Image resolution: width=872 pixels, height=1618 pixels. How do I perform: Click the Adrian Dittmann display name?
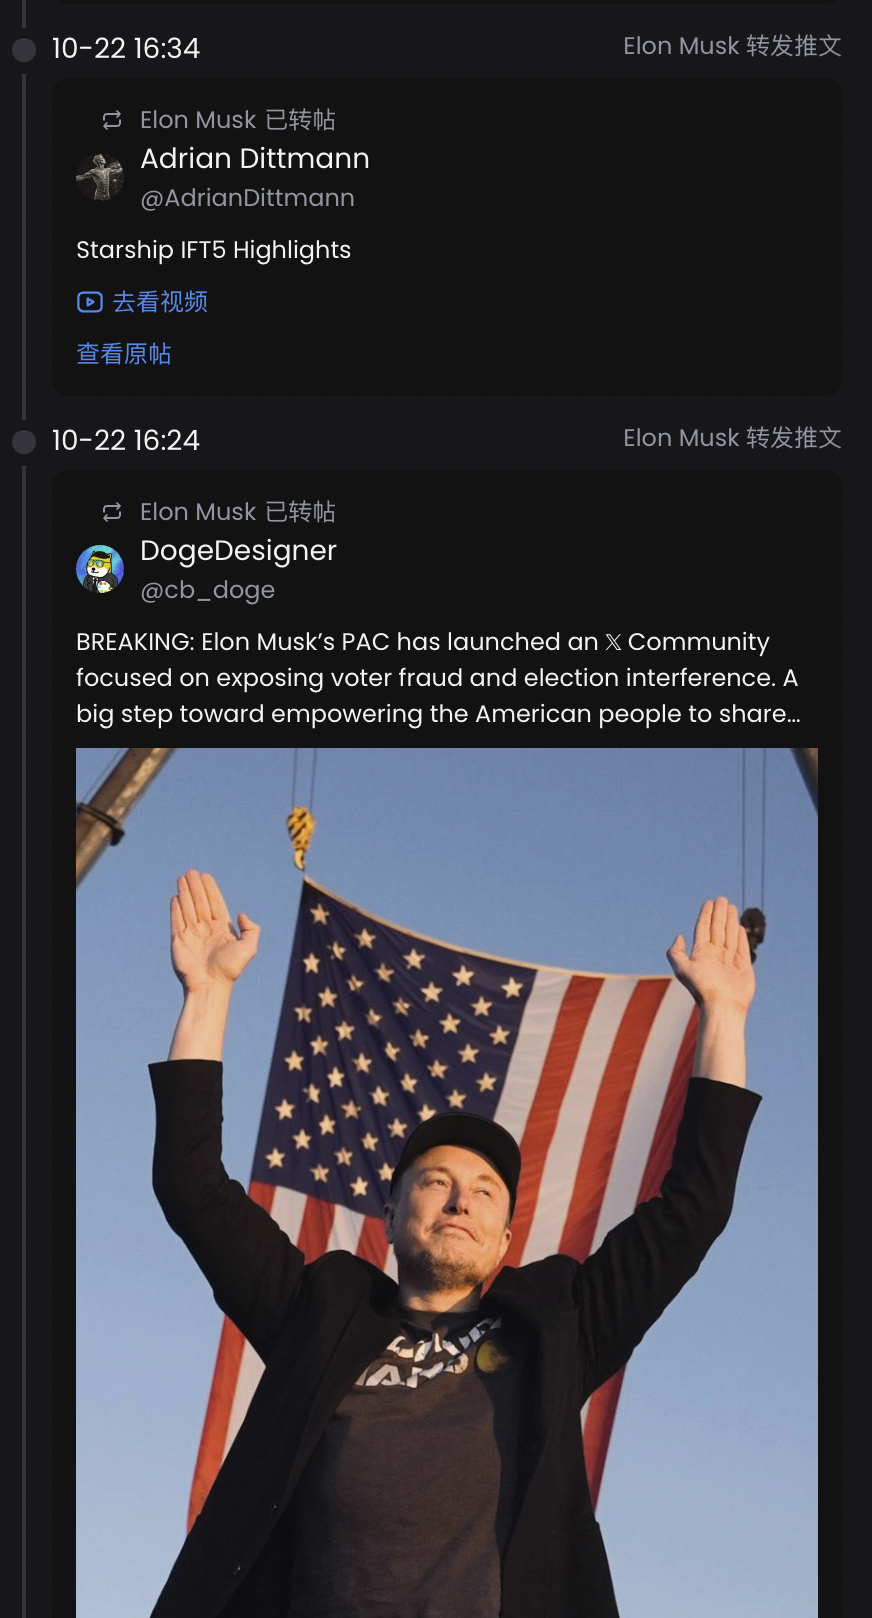coord(255,158)
